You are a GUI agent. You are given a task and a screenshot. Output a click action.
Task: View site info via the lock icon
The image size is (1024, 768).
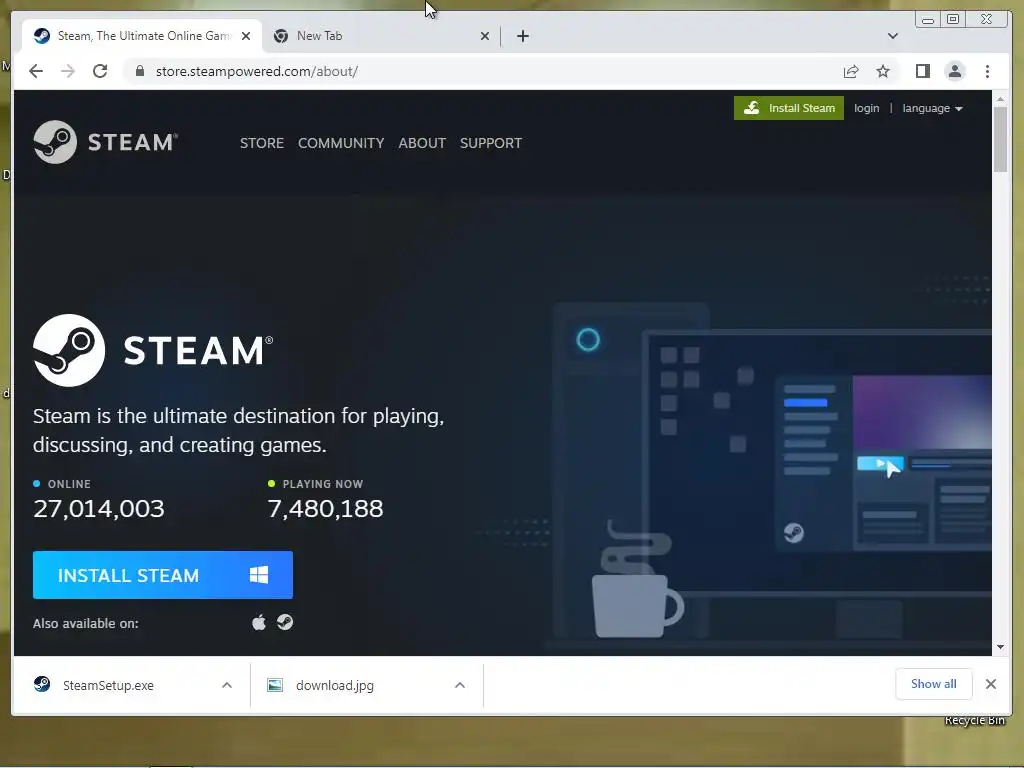139,71
